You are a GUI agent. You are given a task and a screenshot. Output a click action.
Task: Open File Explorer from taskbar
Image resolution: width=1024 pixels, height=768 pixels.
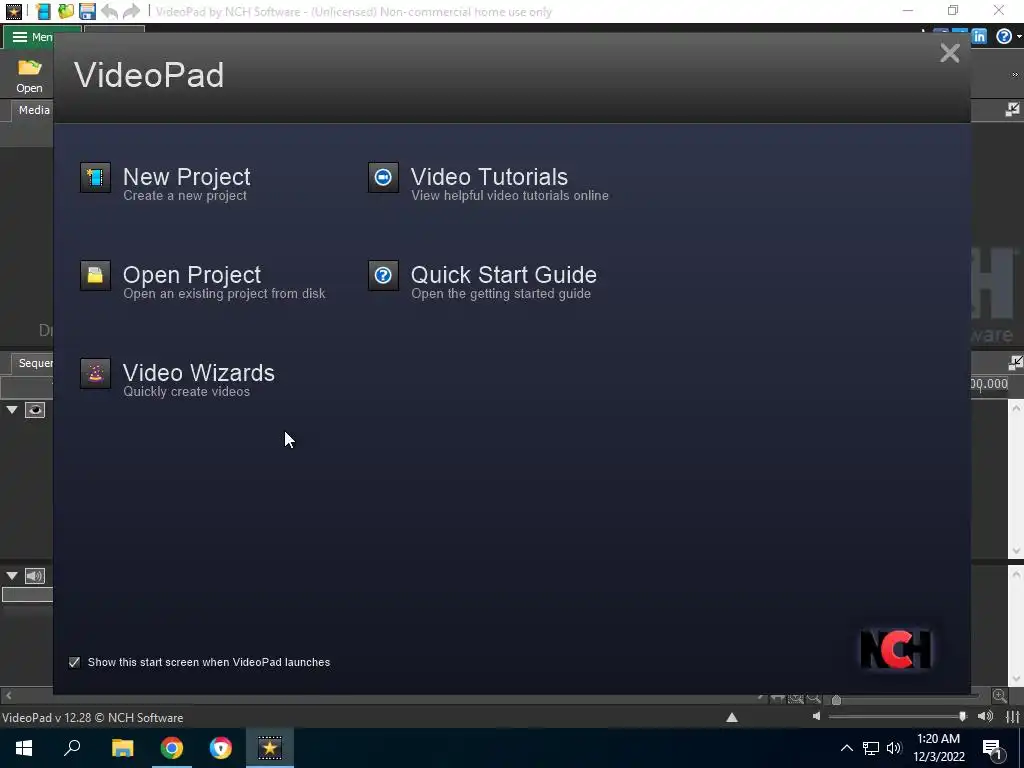click(122, 748)
